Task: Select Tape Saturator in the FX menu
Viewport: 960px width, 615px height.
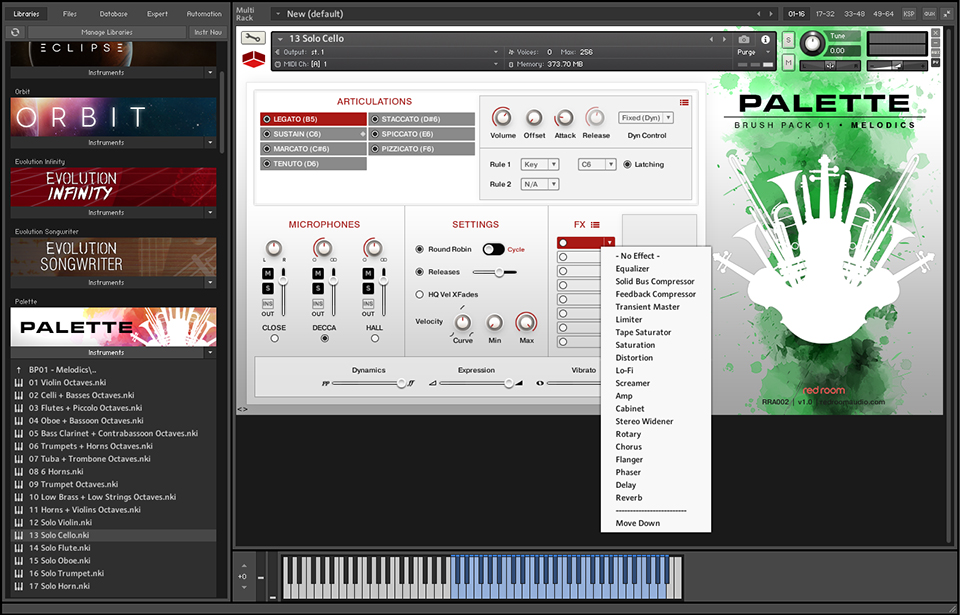Action: click(x=643, y=333)
